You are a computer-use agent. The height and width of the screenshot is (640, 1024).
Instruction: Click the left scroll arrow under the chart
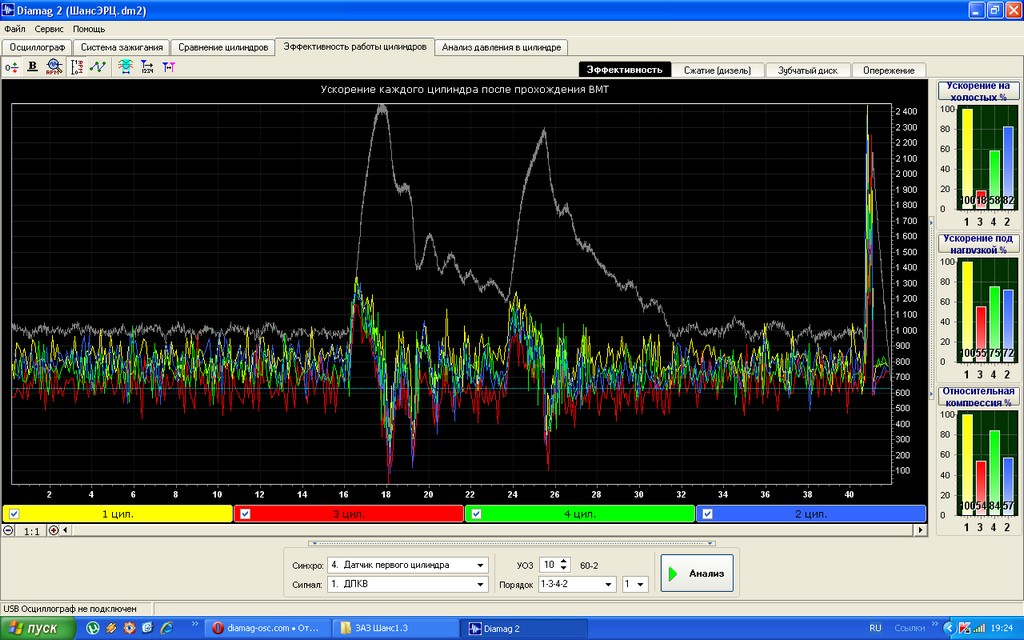click(x=67, y=530)
